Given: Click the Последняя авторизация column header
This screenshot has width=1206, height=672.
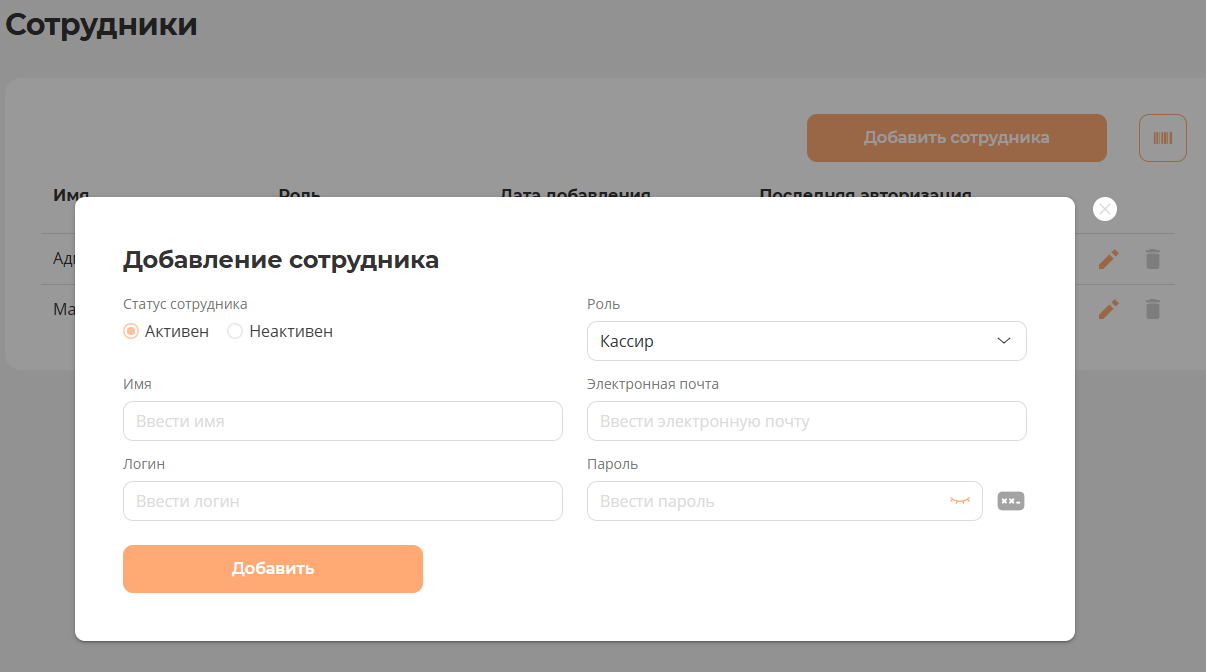Looking at the screenshot, I should (x=865, y=192).
